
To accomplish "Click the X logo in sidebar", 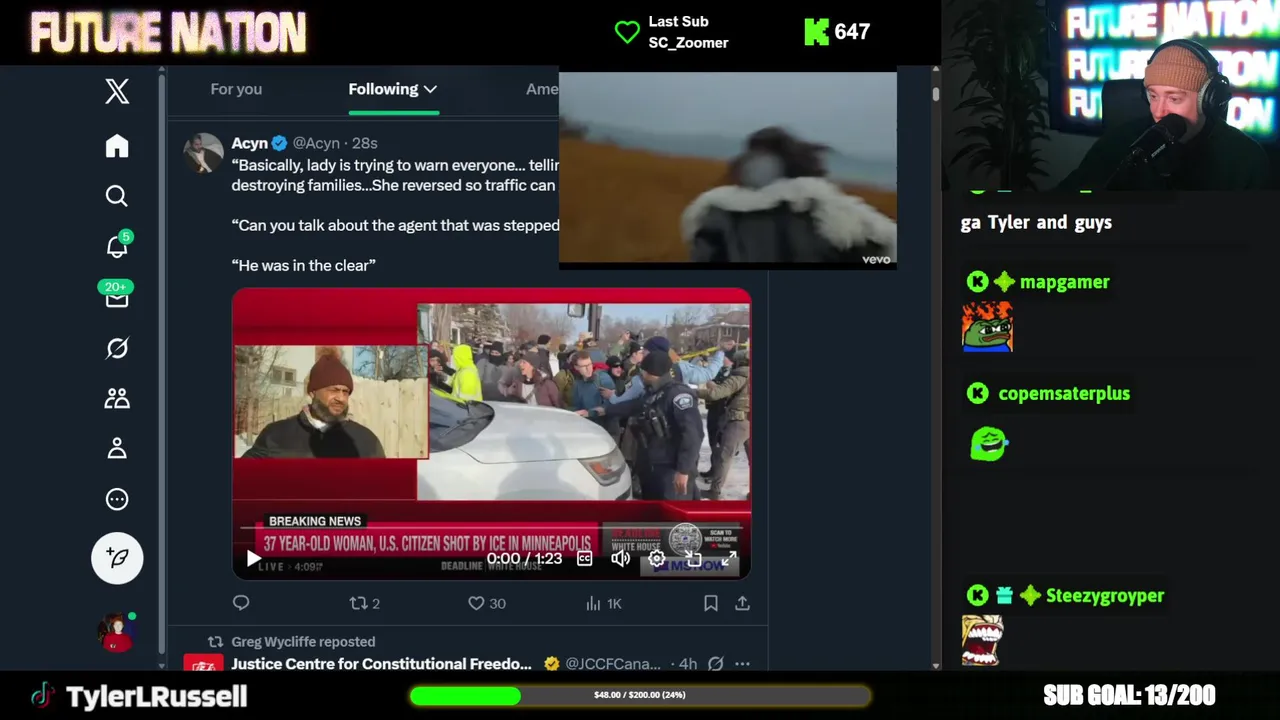I will pos(117,91).
